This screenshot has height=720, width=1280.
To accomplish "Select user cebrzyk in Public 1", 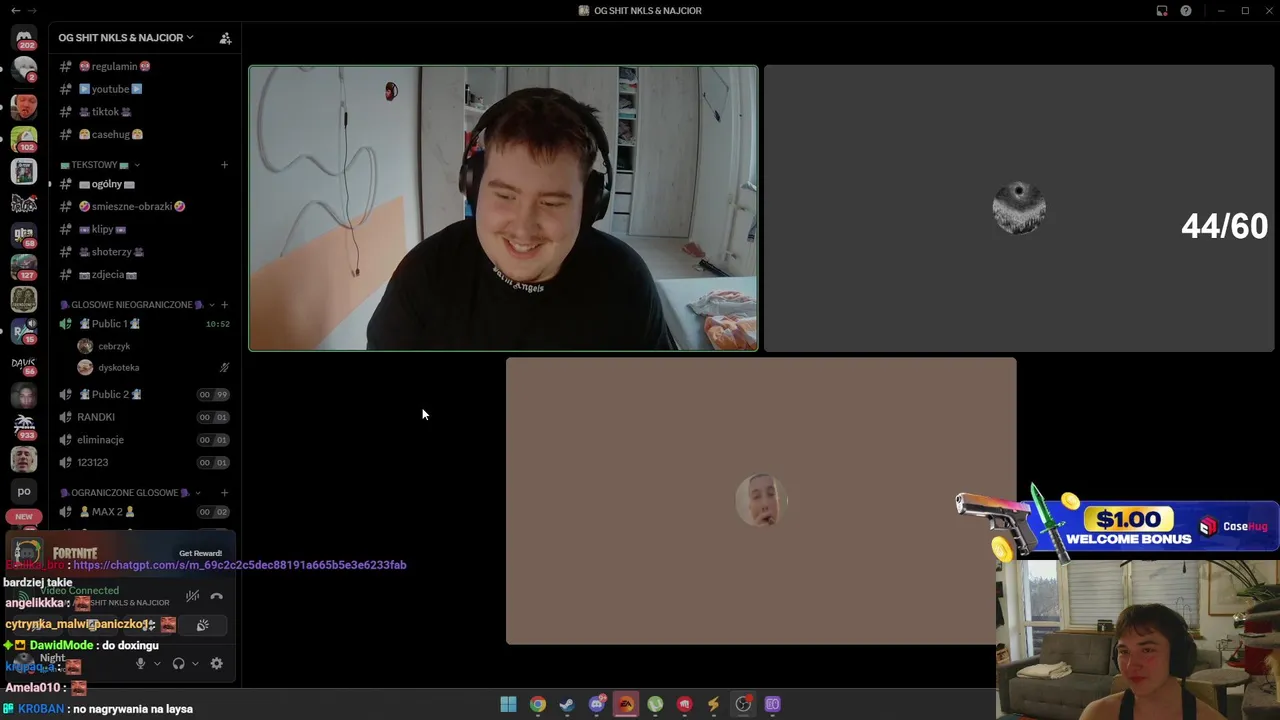I will (153, 346).
